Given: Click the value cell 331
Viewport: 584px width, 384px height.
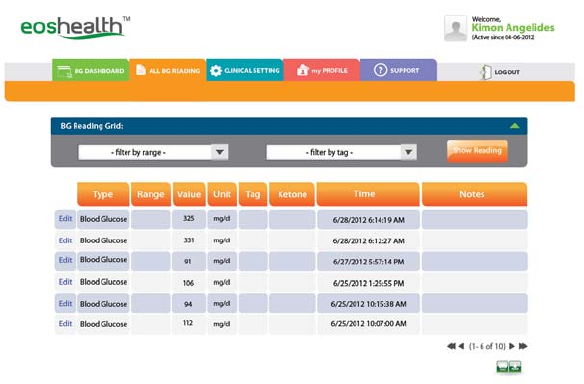Looking at the screenshot, I should 189,240.
